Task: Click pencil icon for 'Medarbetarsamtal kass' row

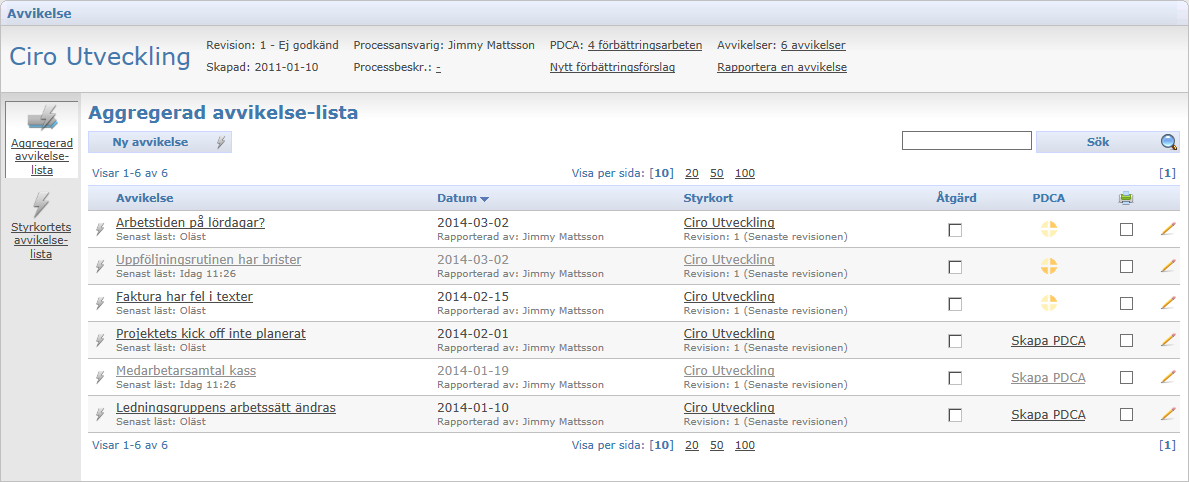Action: click(1168, 377)
